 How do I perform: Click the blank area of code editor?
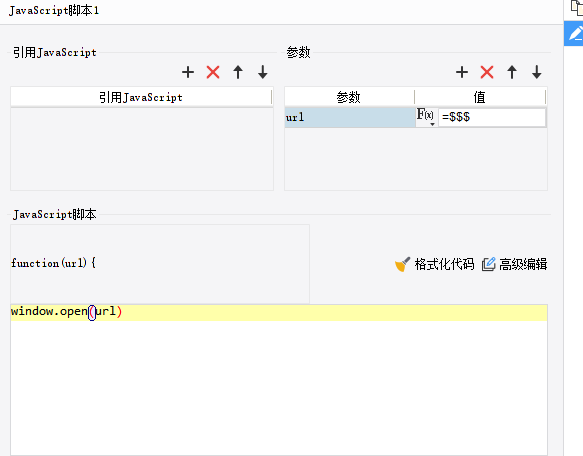coord(279,387)
